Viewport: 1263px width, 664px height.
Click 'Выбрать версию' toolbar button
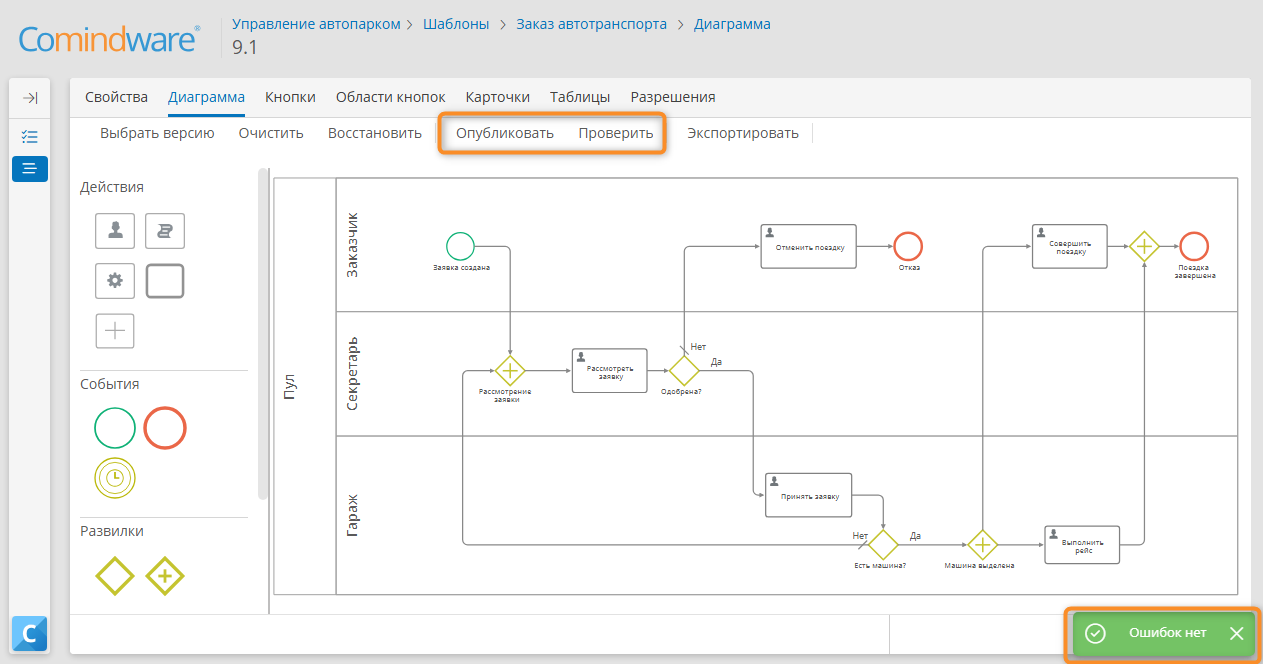click(157, 133)
